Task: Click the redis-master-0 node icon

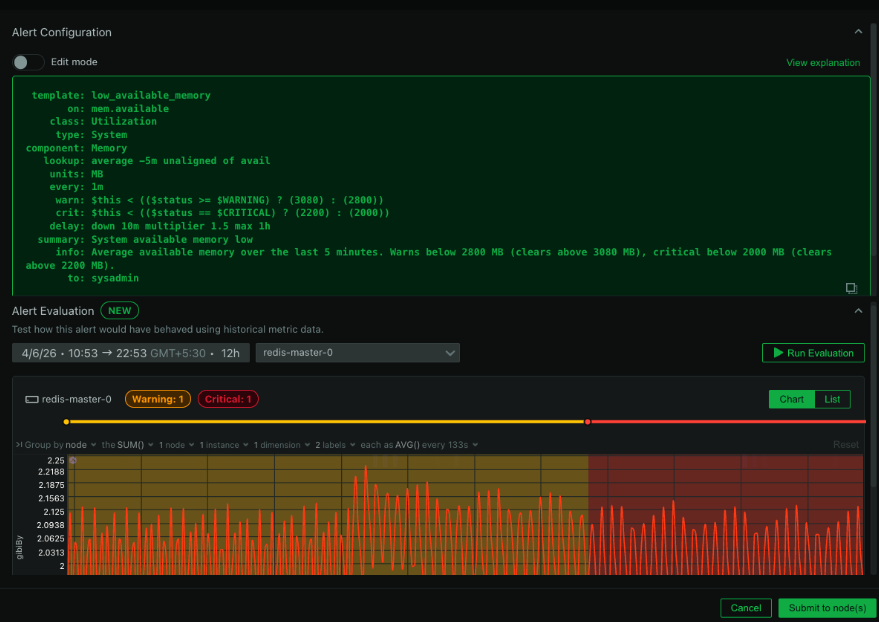Action: pyautogui.click(x=31, y=399)
